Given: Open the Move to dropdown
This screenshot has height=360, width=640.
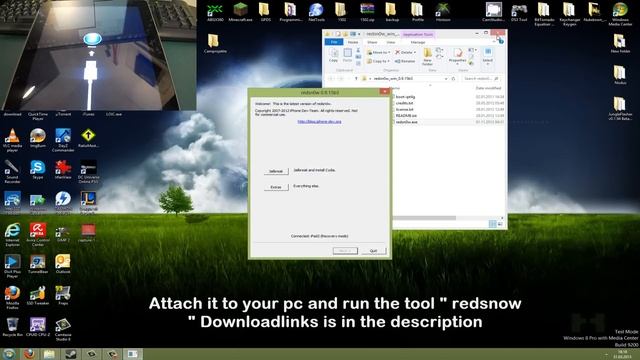Looking at the screenshot, I should (378, 52).
